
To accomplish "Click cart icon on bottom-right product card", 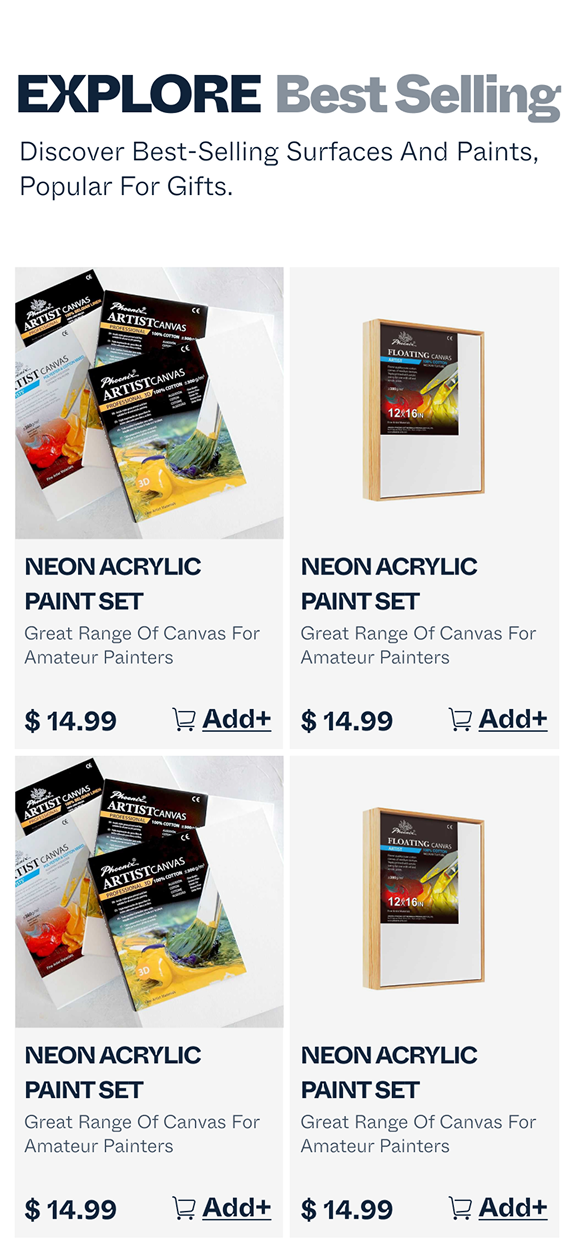I will tap(460, 1208).
